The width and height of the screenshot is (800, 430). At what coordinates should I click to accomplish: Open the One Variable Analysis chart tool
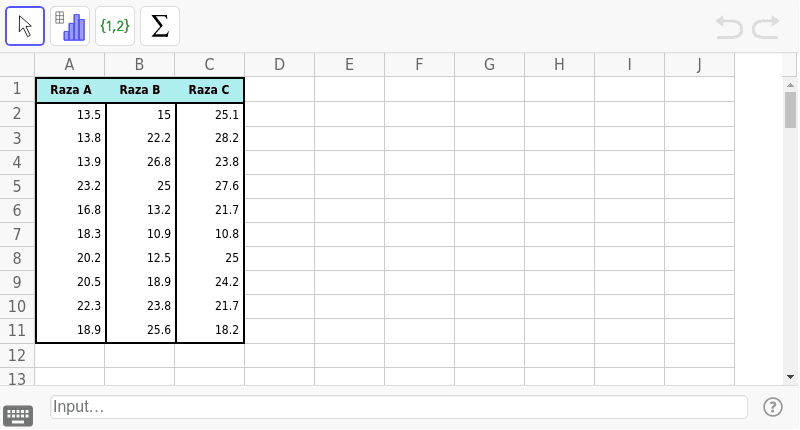tap(70, 26)
